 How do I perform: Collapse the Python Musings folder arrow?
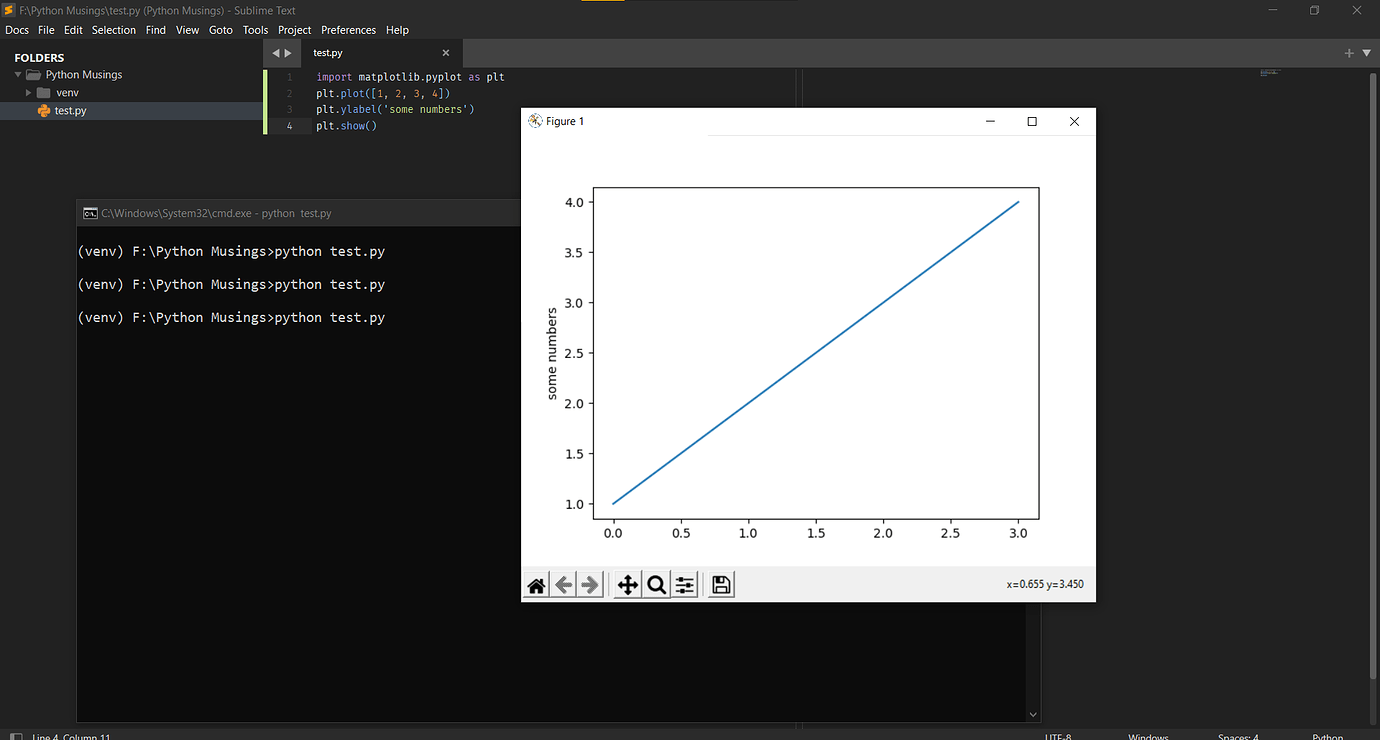(x=18, y=75)
